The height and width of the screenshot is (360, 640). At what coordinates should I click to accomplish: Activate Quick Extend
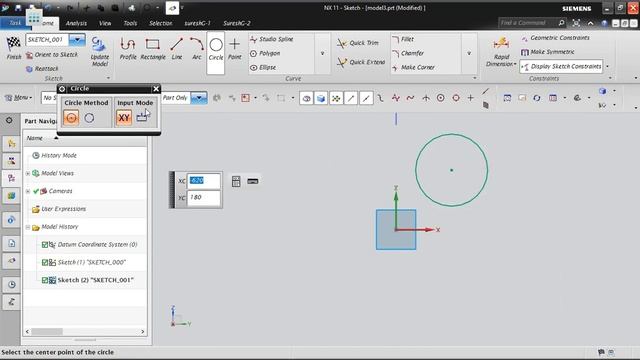point(361,62)
